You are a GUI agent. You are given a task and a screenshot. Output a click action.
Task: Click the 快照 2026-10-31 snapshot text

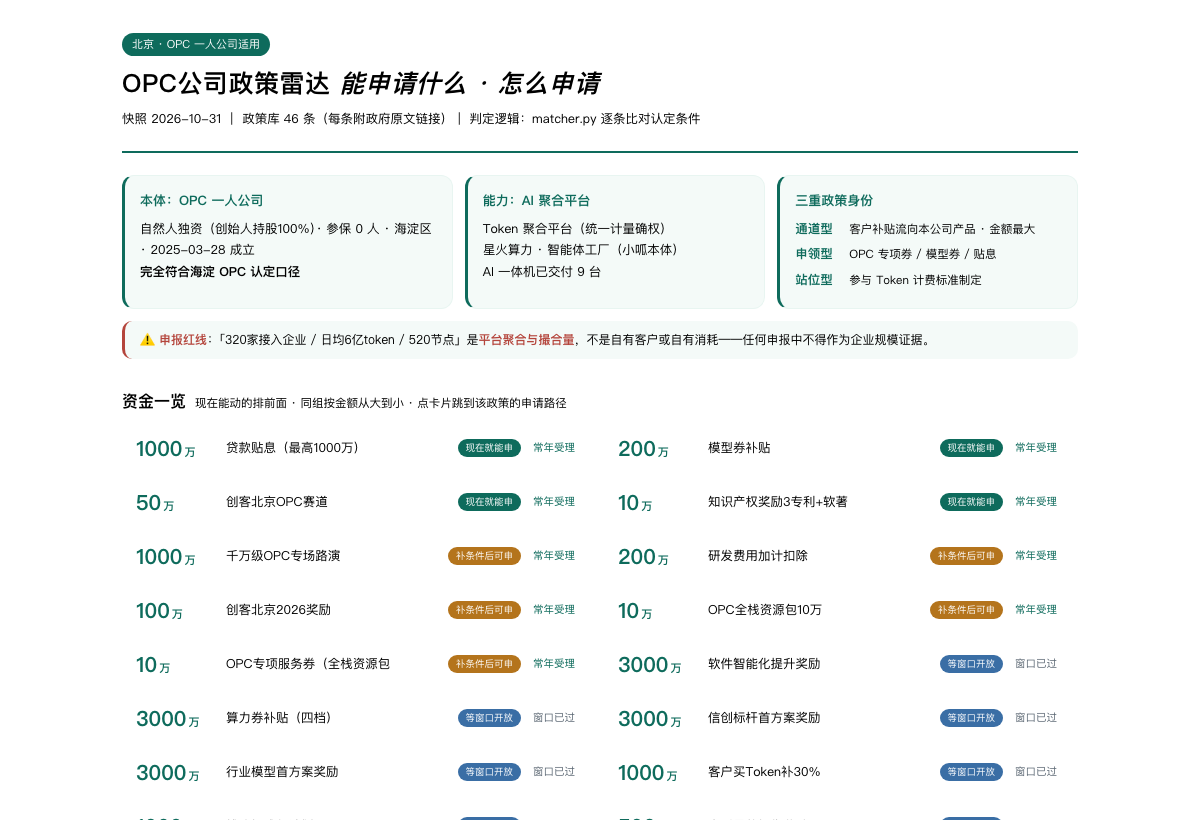coord(172,119)
